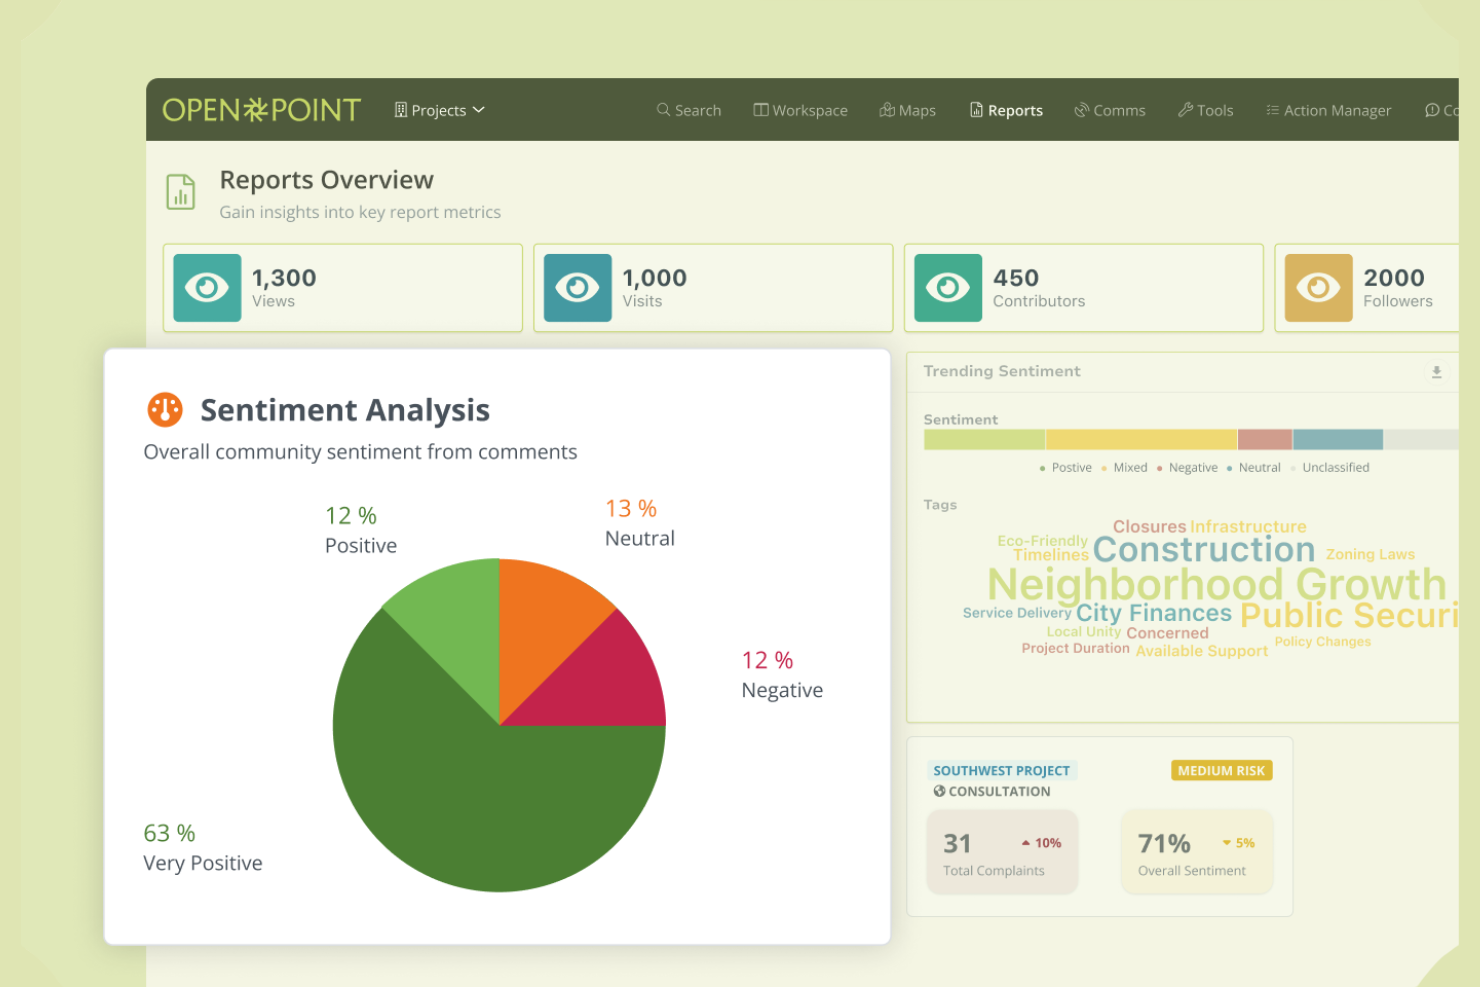The height and width of the screenshot is (987, 1480).
Task: Click the Positive segment of the sentiment bar
Action: 984,440
